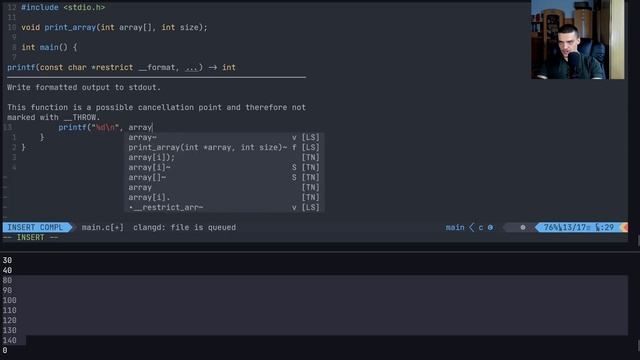Select plain 'array' completion without tilde
The image size is (640, 360).
224,187
